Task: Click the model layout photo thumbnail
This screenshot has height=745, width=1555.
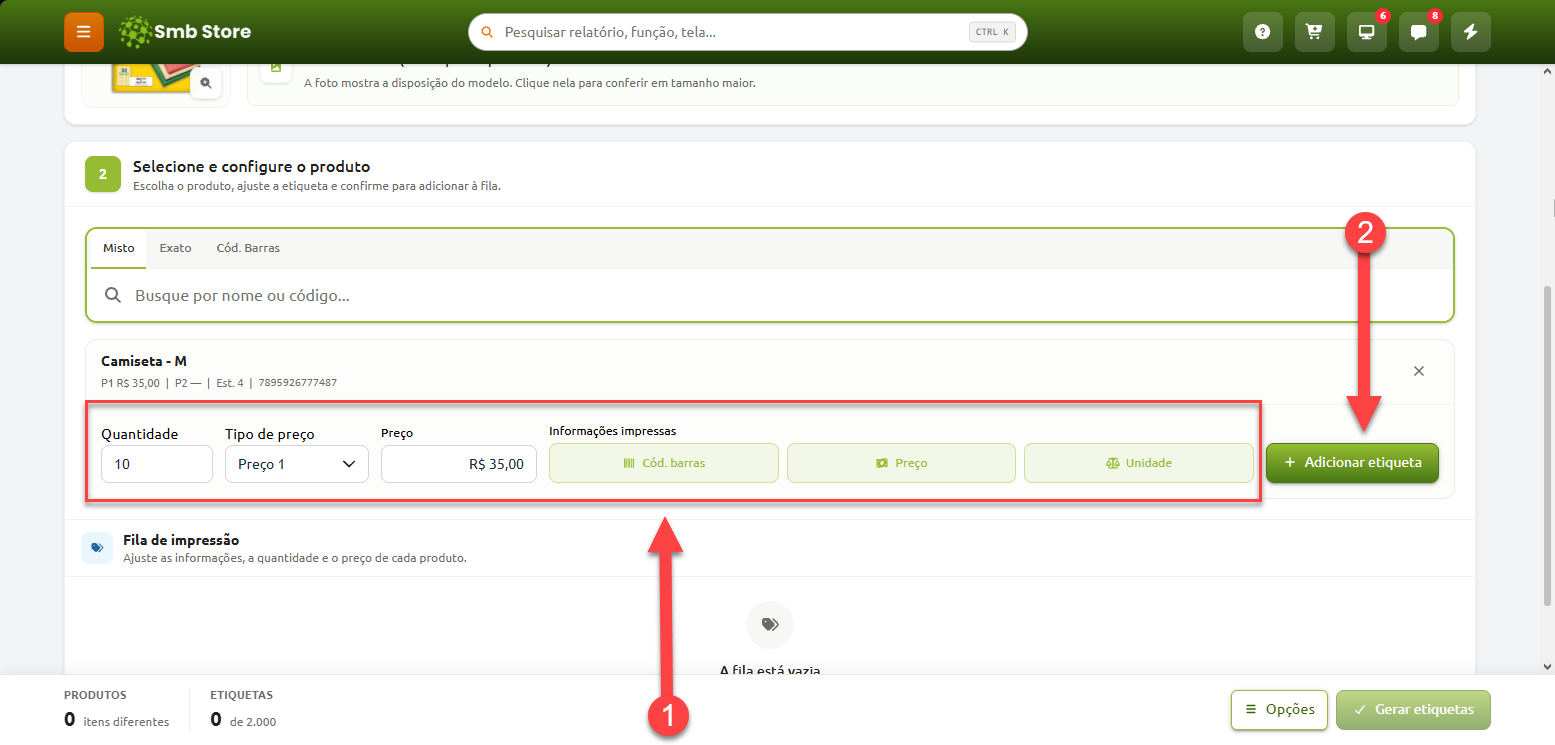Action: click(x=150, y=78)
